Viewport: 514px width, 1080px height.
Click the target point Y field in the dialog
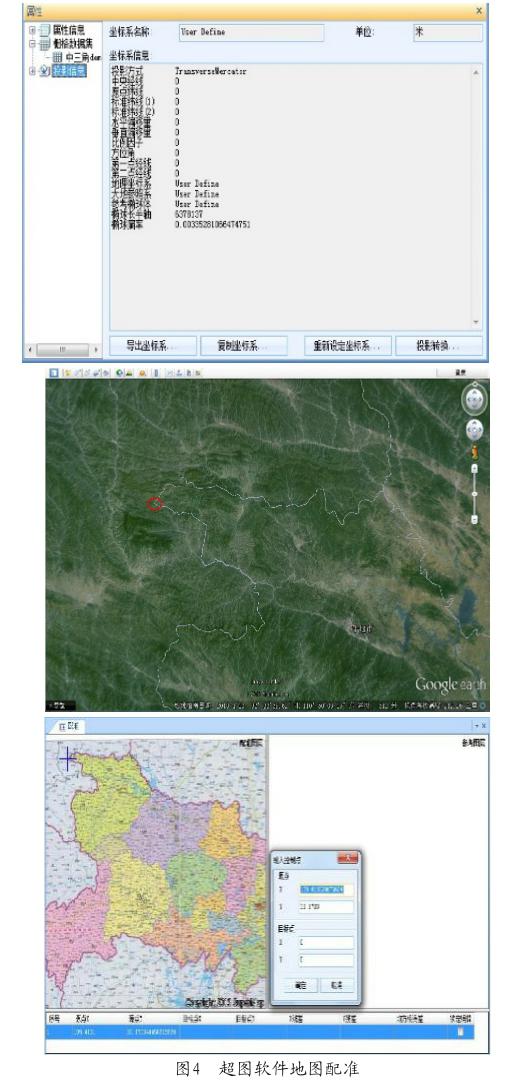327,960
